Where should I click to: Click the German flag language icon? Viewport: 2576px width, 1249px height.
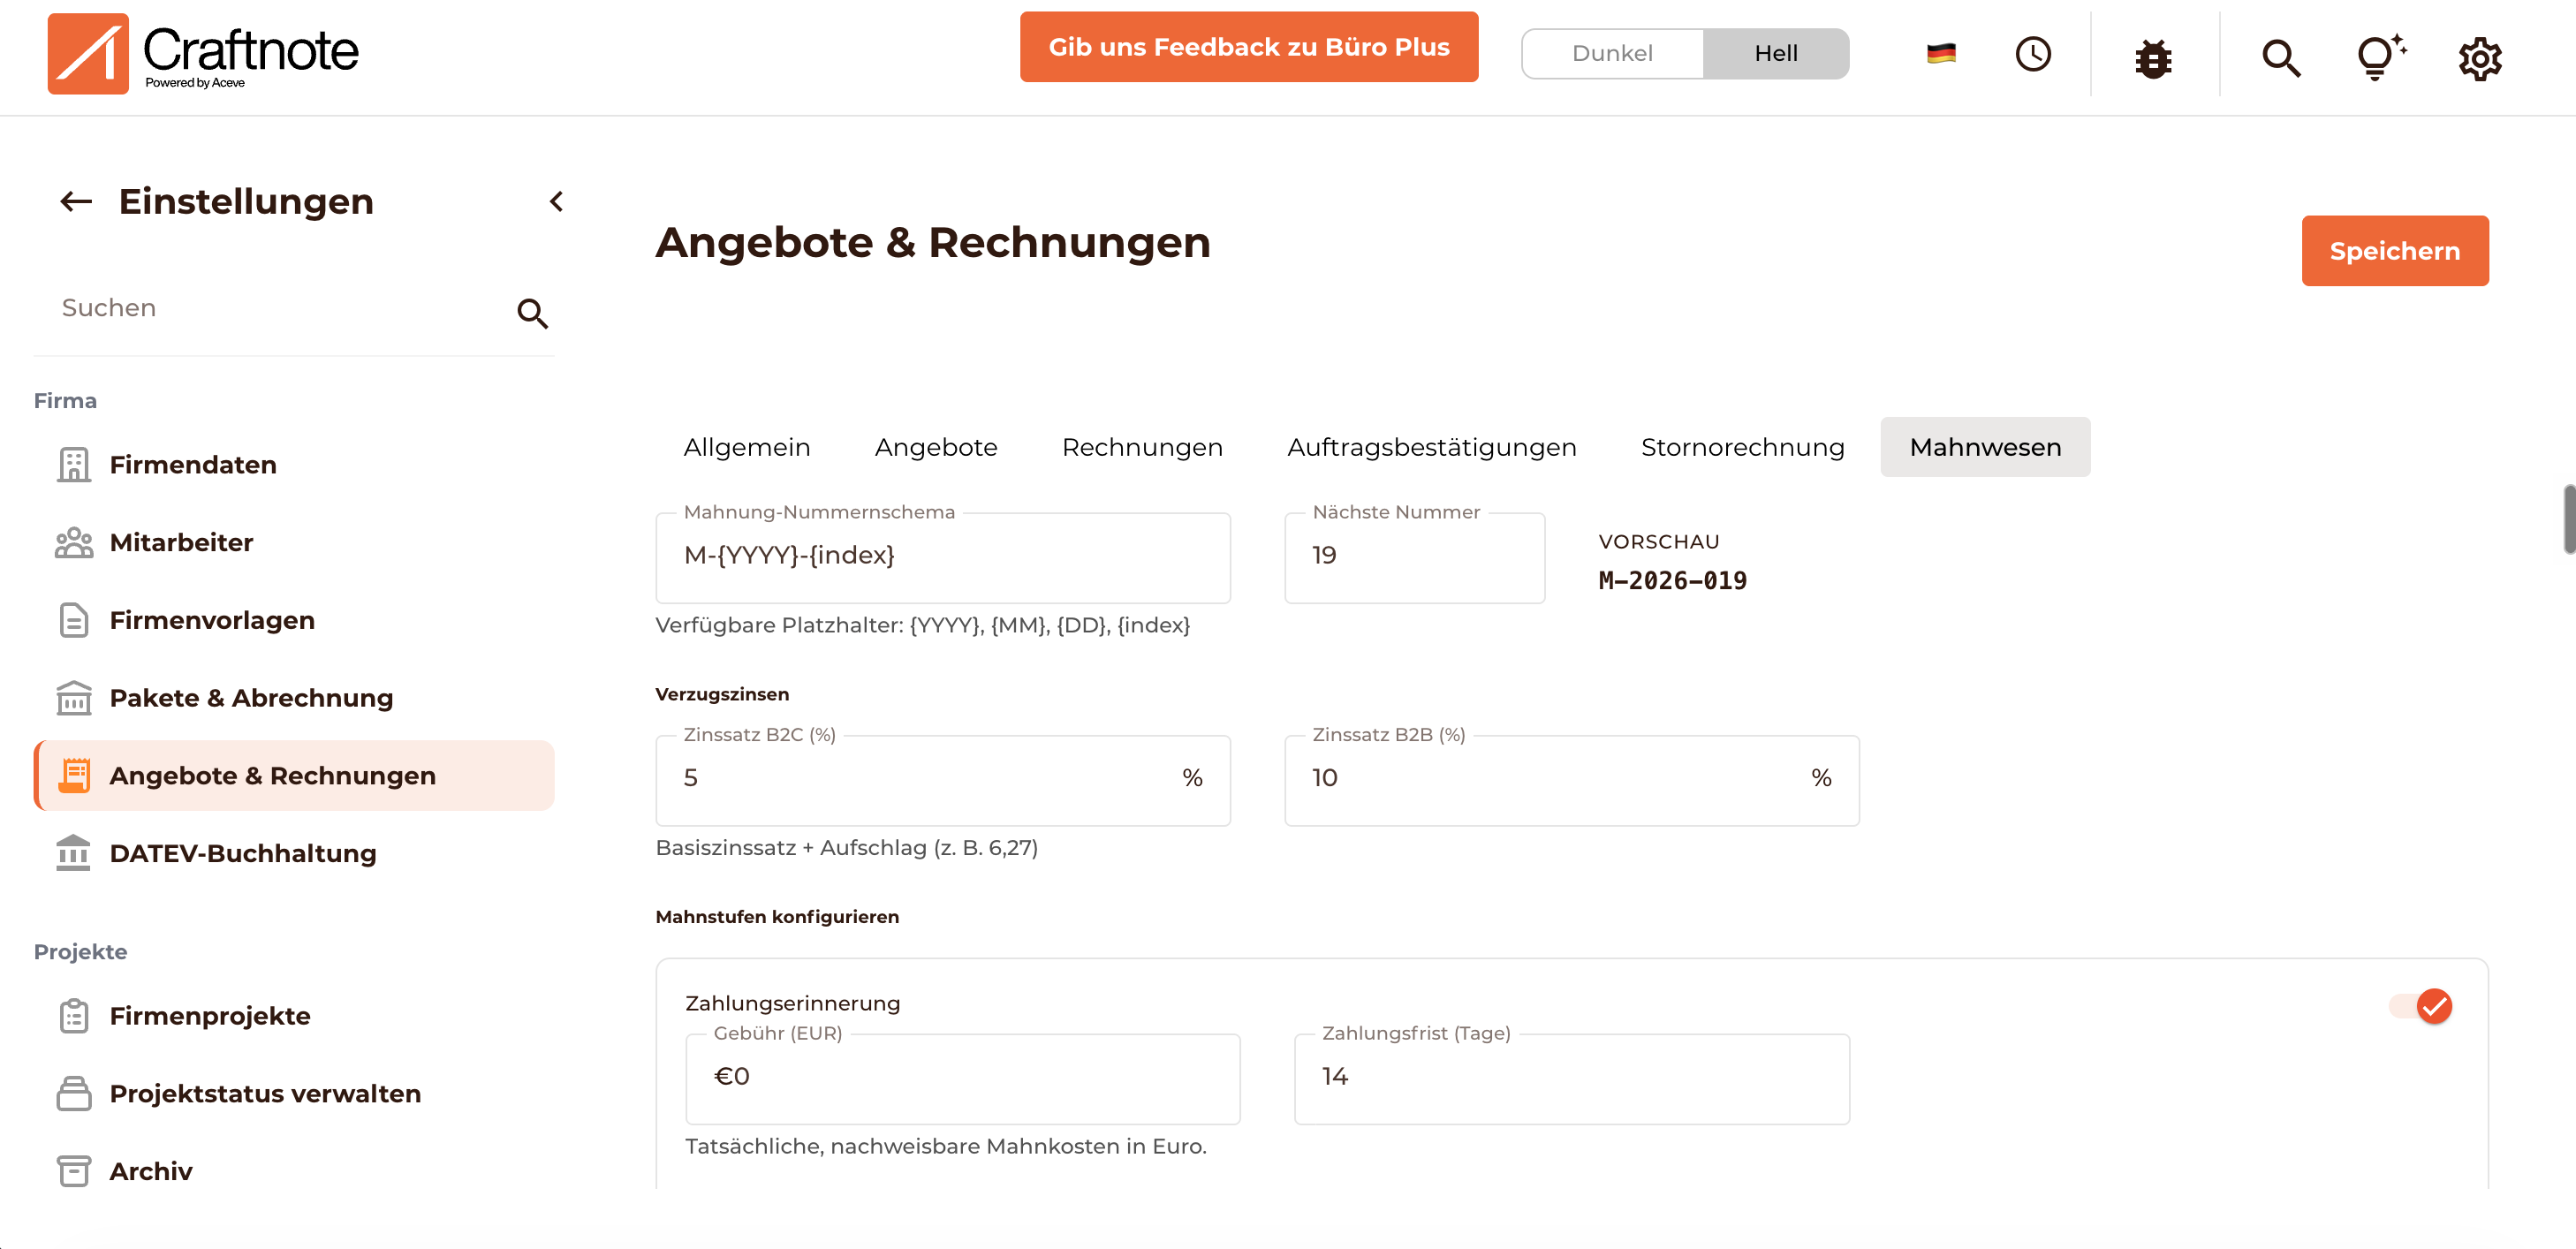(1941, 53)
